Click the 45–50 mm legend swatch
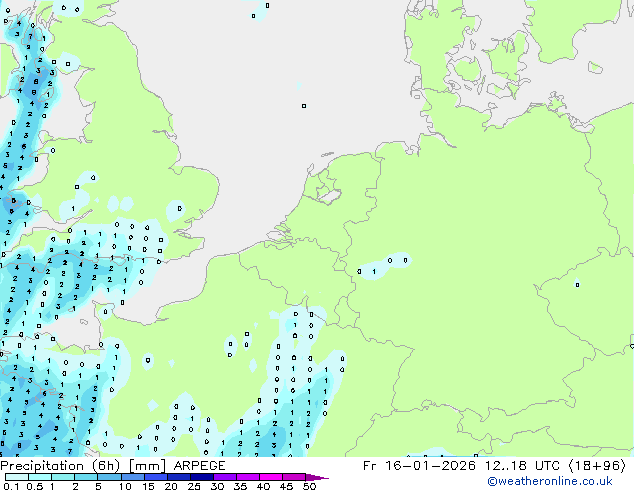The width and height of the screenshot is (634, 490). tap(294, 477)
